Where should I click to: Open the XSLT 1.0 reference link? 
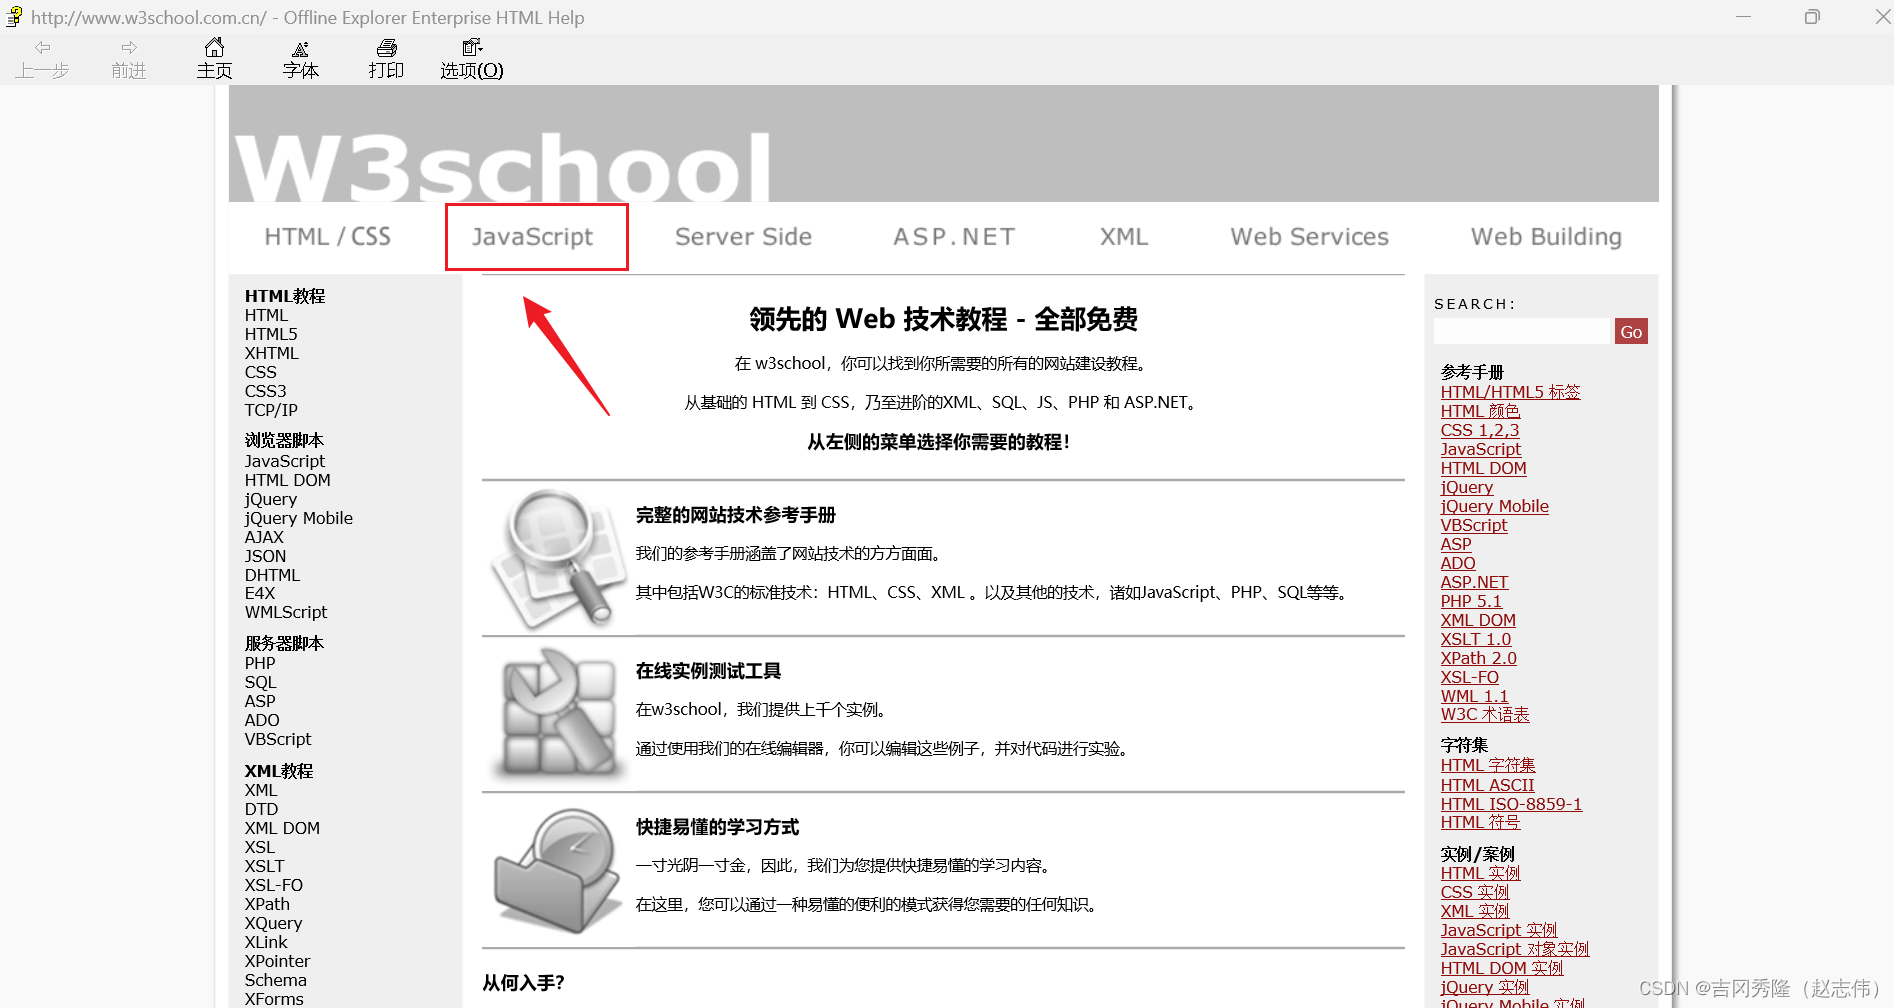click(1476, 639)
